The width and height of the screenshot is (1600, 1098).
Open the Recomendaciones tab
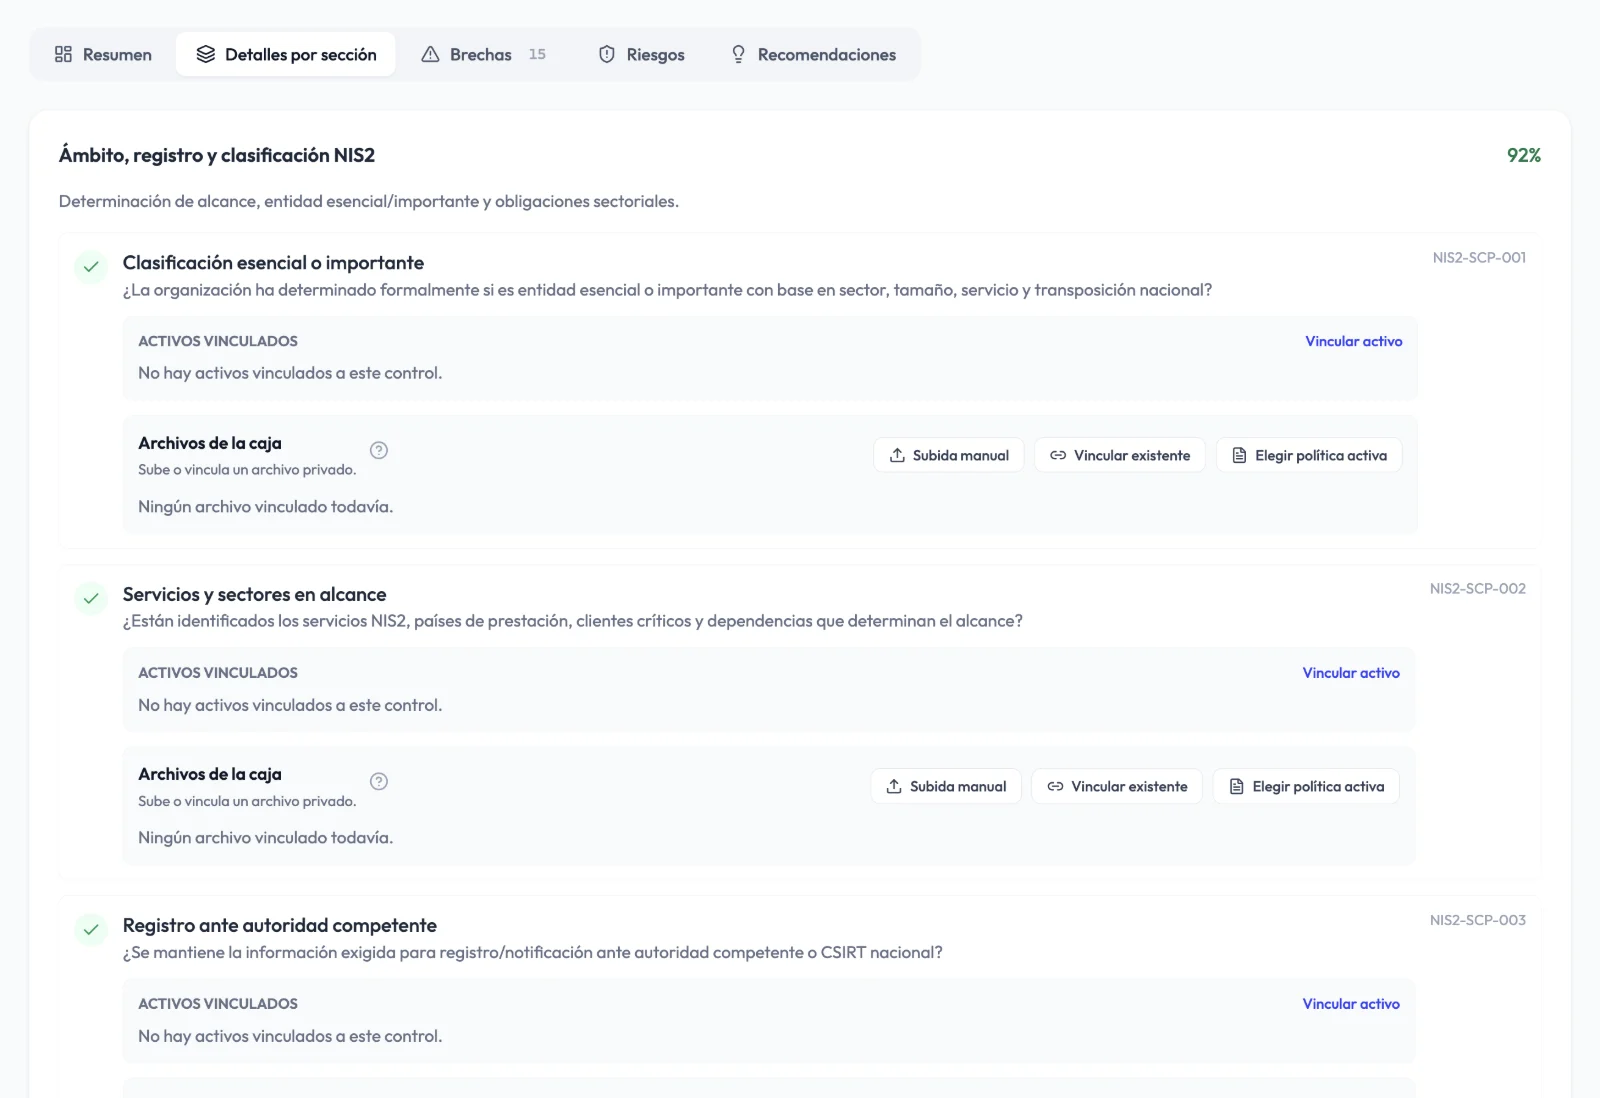(813, 54)
